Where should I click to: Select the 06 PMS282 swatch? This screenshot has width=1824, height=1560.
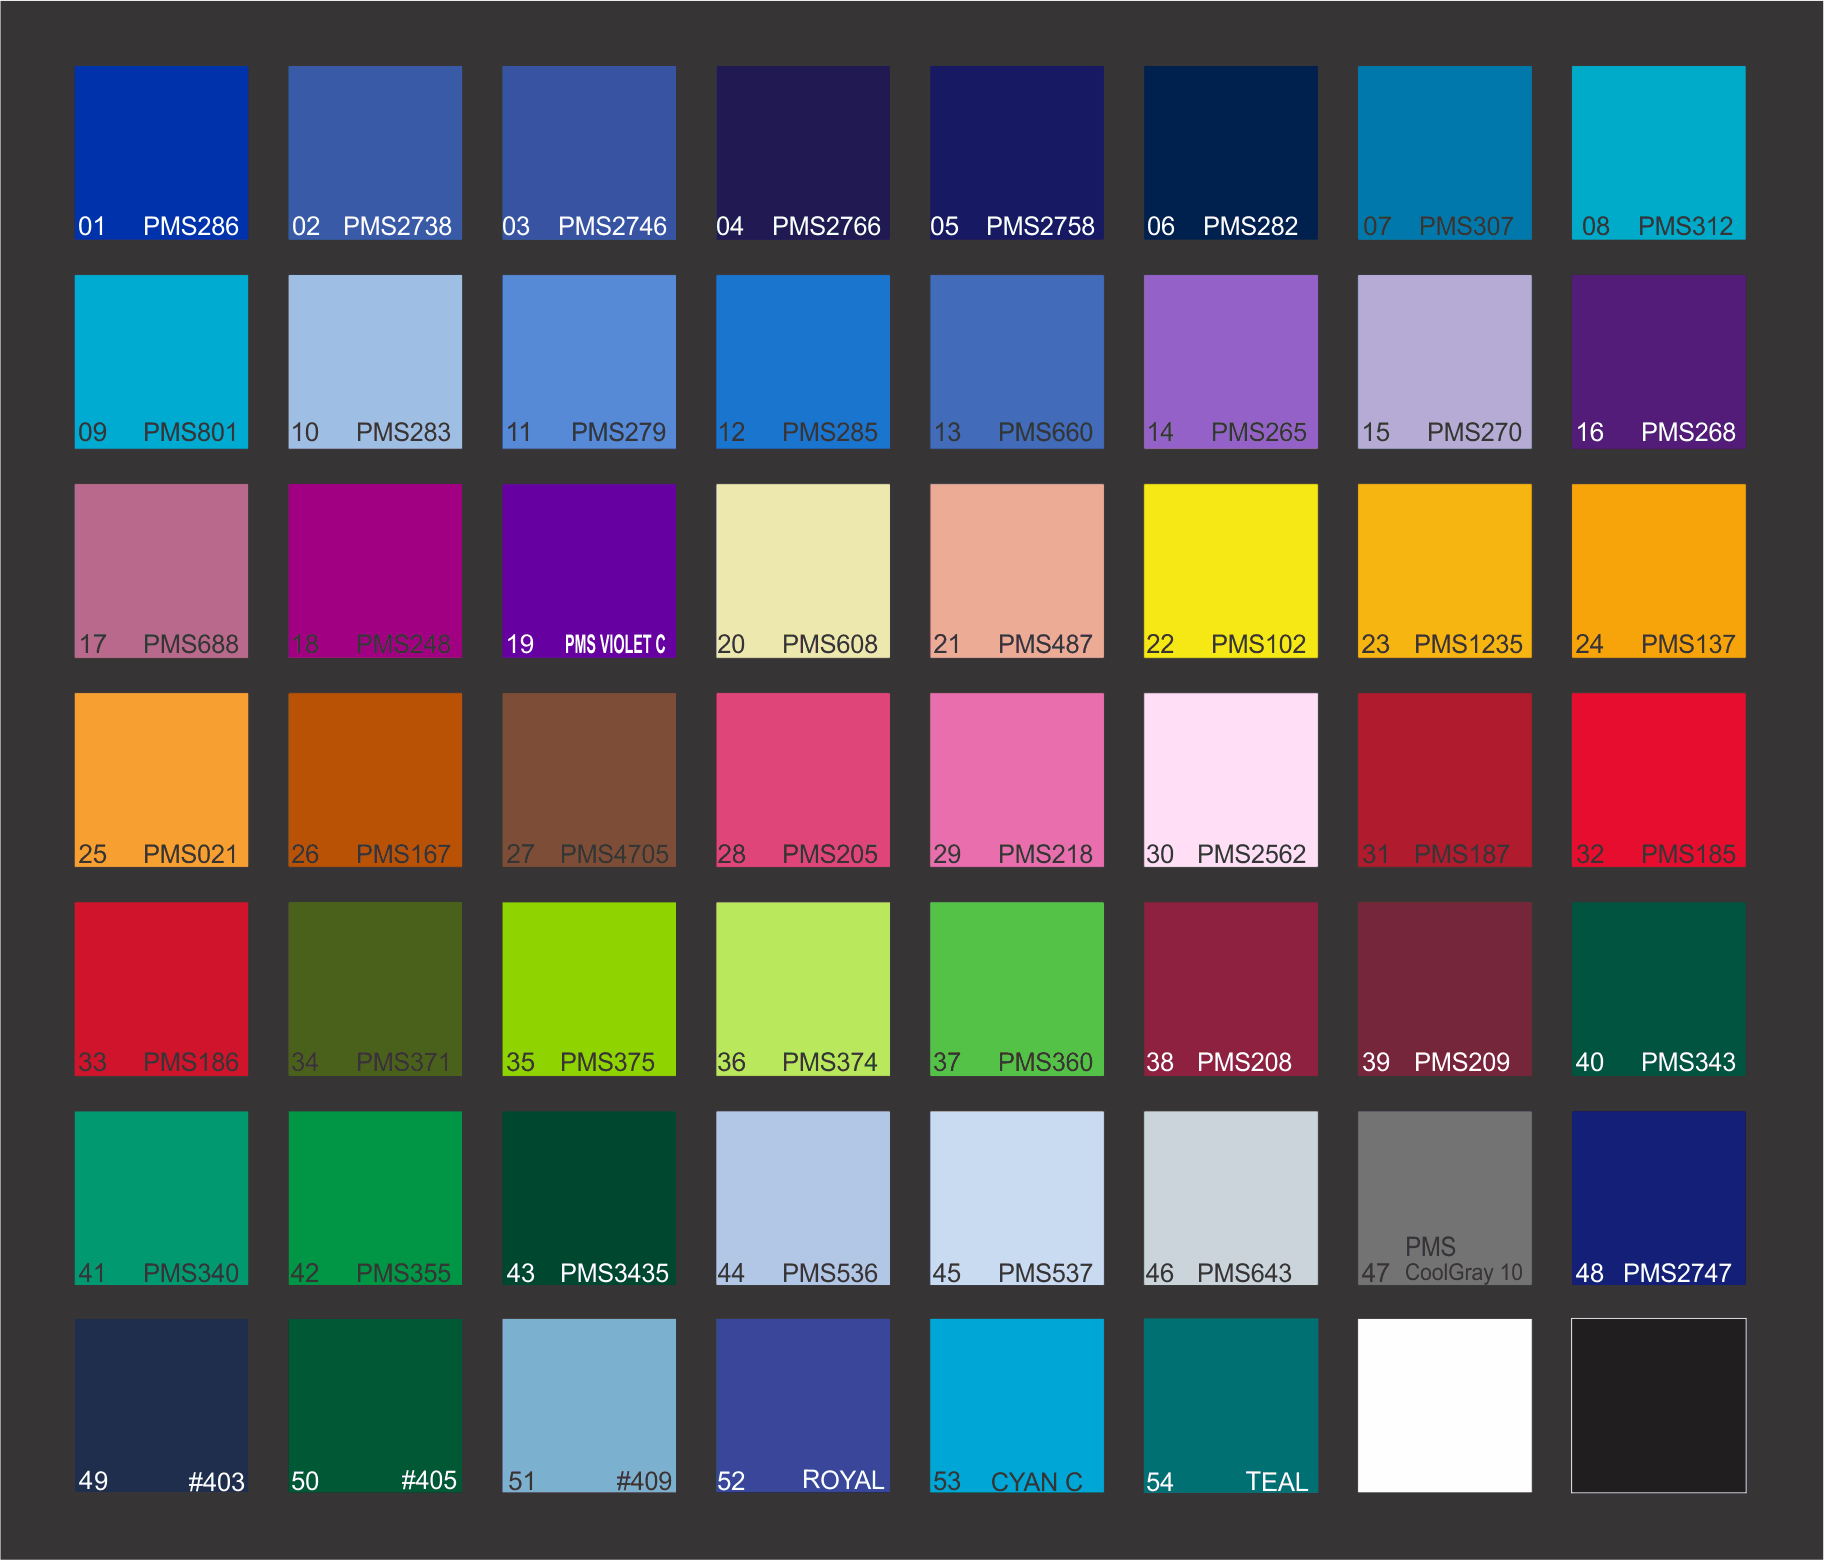click(x=1231, y=153)
